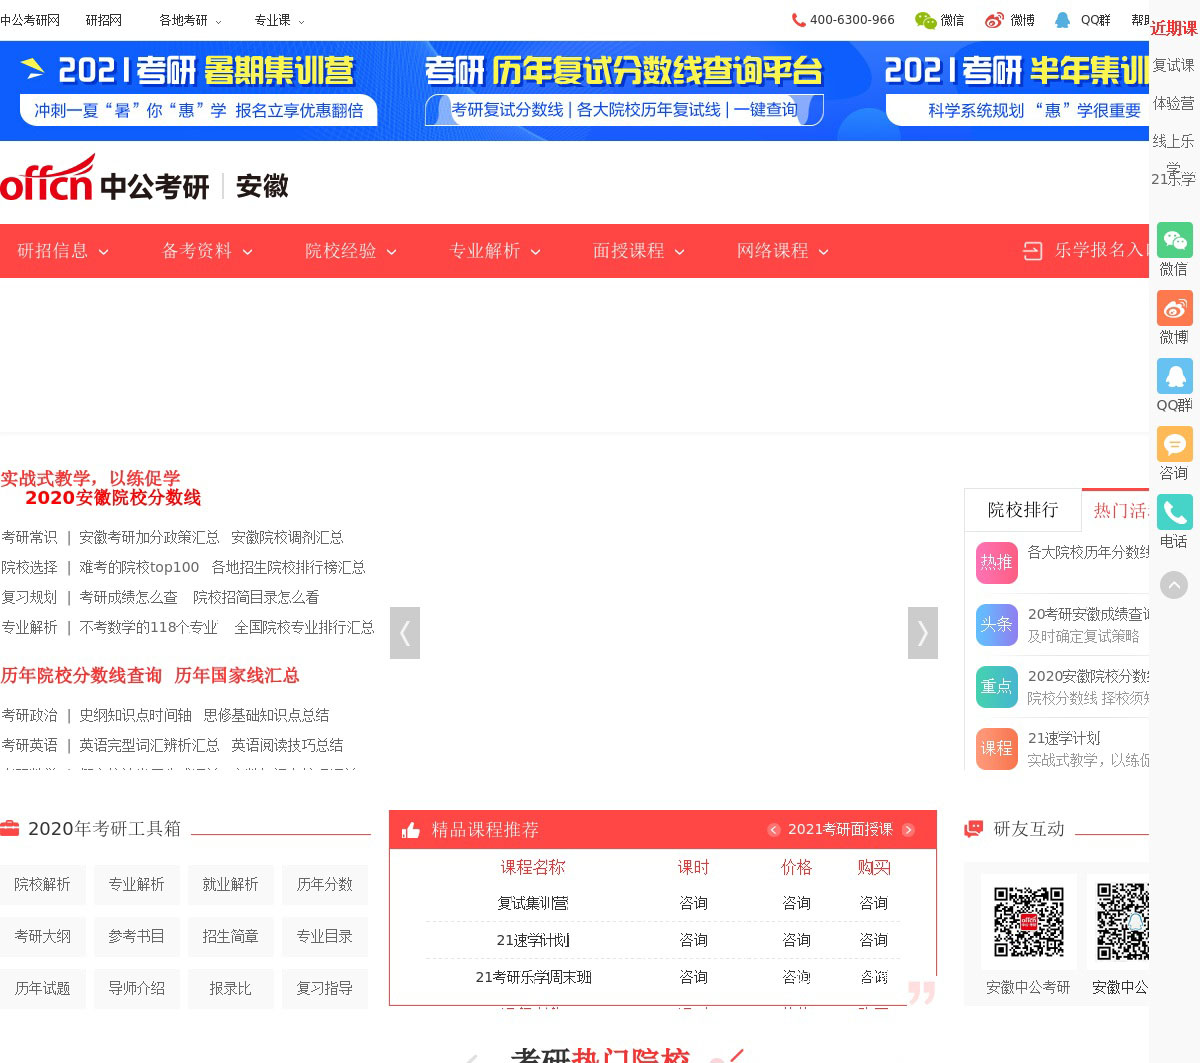Open the 安徽考研加分政策汇总 link
1200x1063 pixels.
point(149,538)
